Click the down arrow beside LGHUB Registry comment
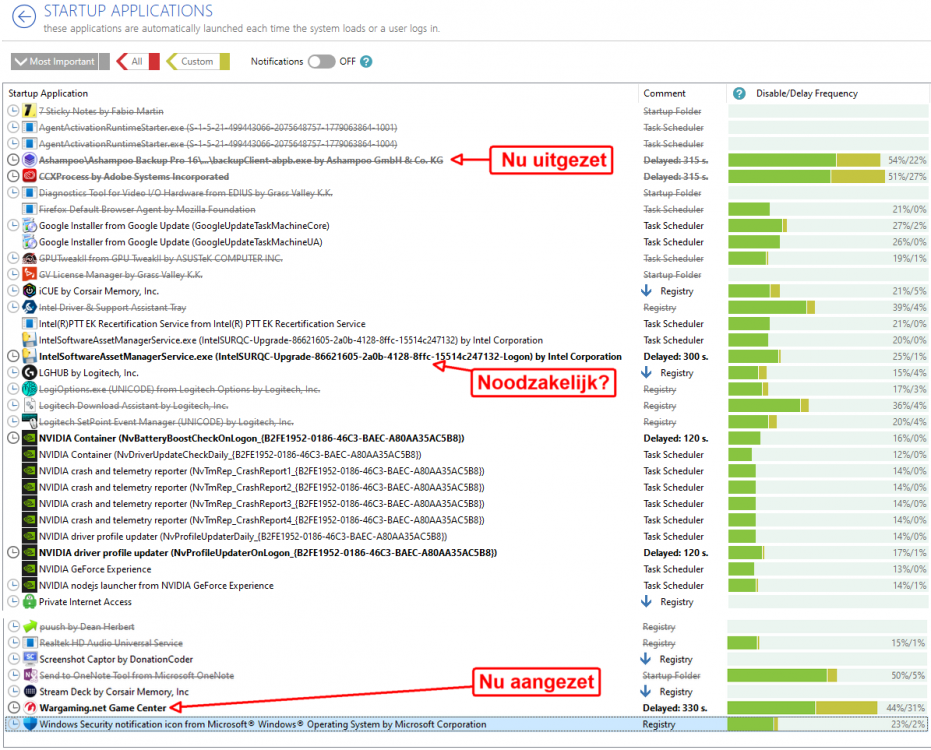 (647, 372)
